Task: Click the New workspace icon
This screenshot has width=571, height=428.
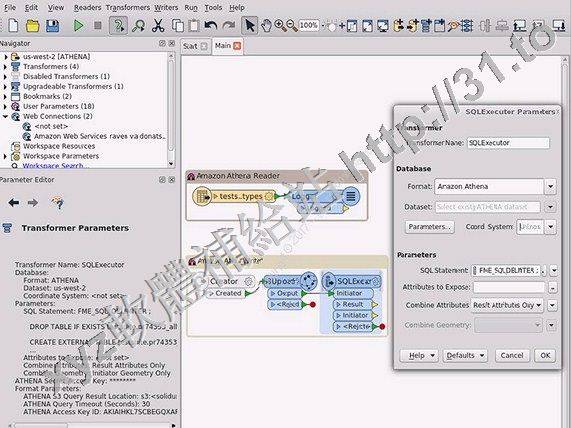Action: pyautogui.click(x=13, y=26)
